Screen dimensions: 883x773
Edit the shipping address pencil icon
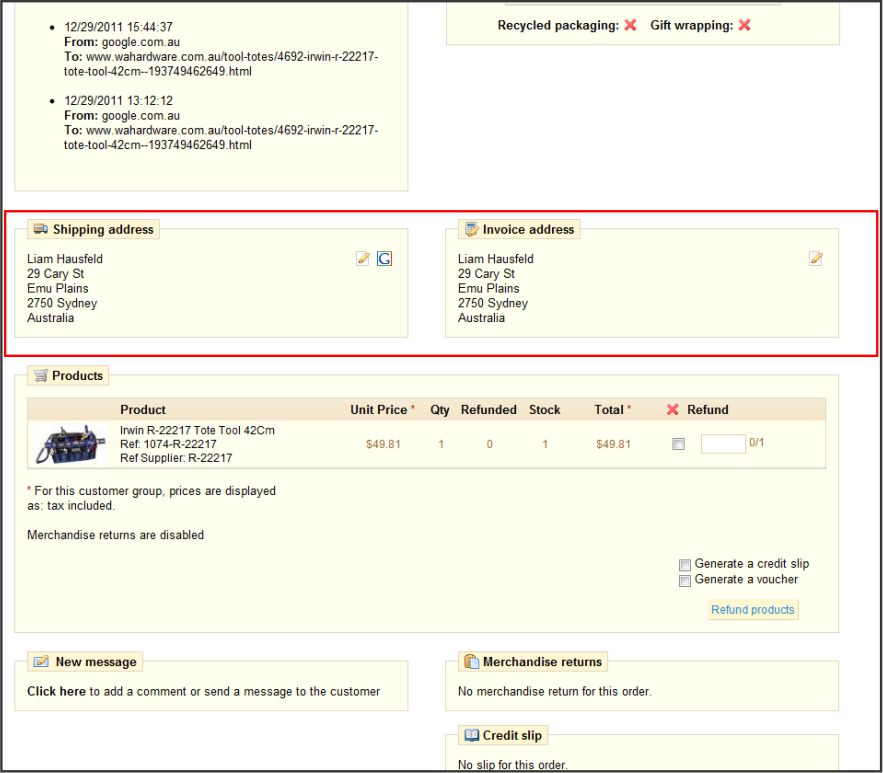363,258
